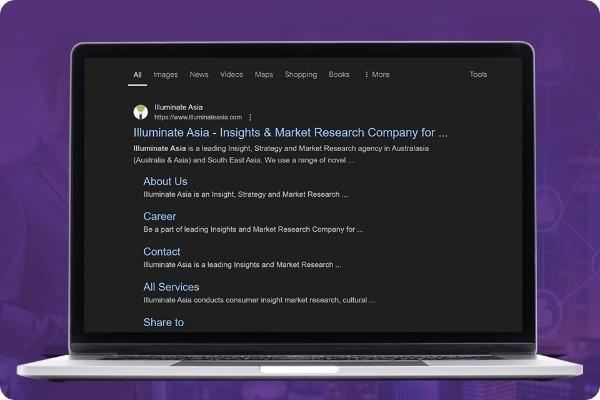This screenshot has width=600, height=400.
Task: Visit the Career sitelink
Action: pos(159,216)
